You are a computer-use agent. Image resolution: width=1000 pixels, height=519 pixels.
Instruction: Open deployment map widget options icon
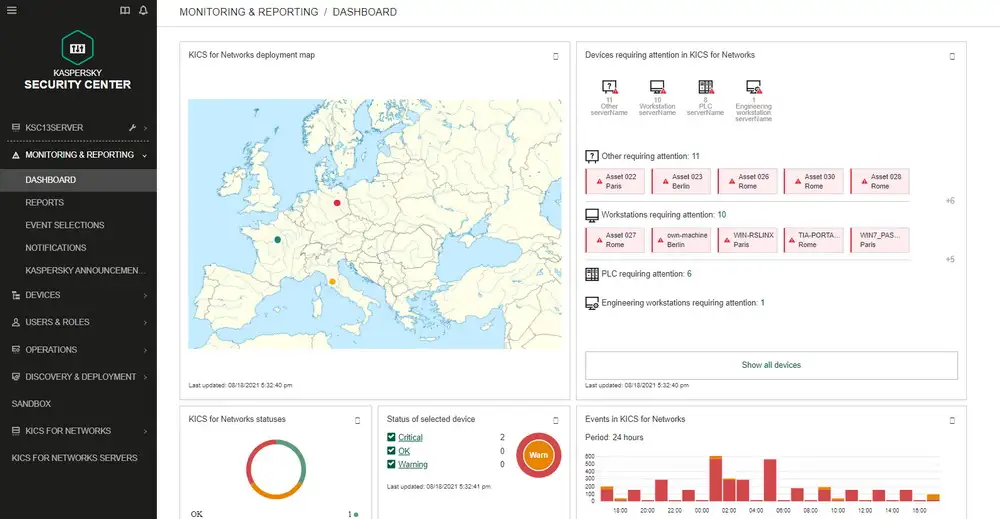[556, 56]
